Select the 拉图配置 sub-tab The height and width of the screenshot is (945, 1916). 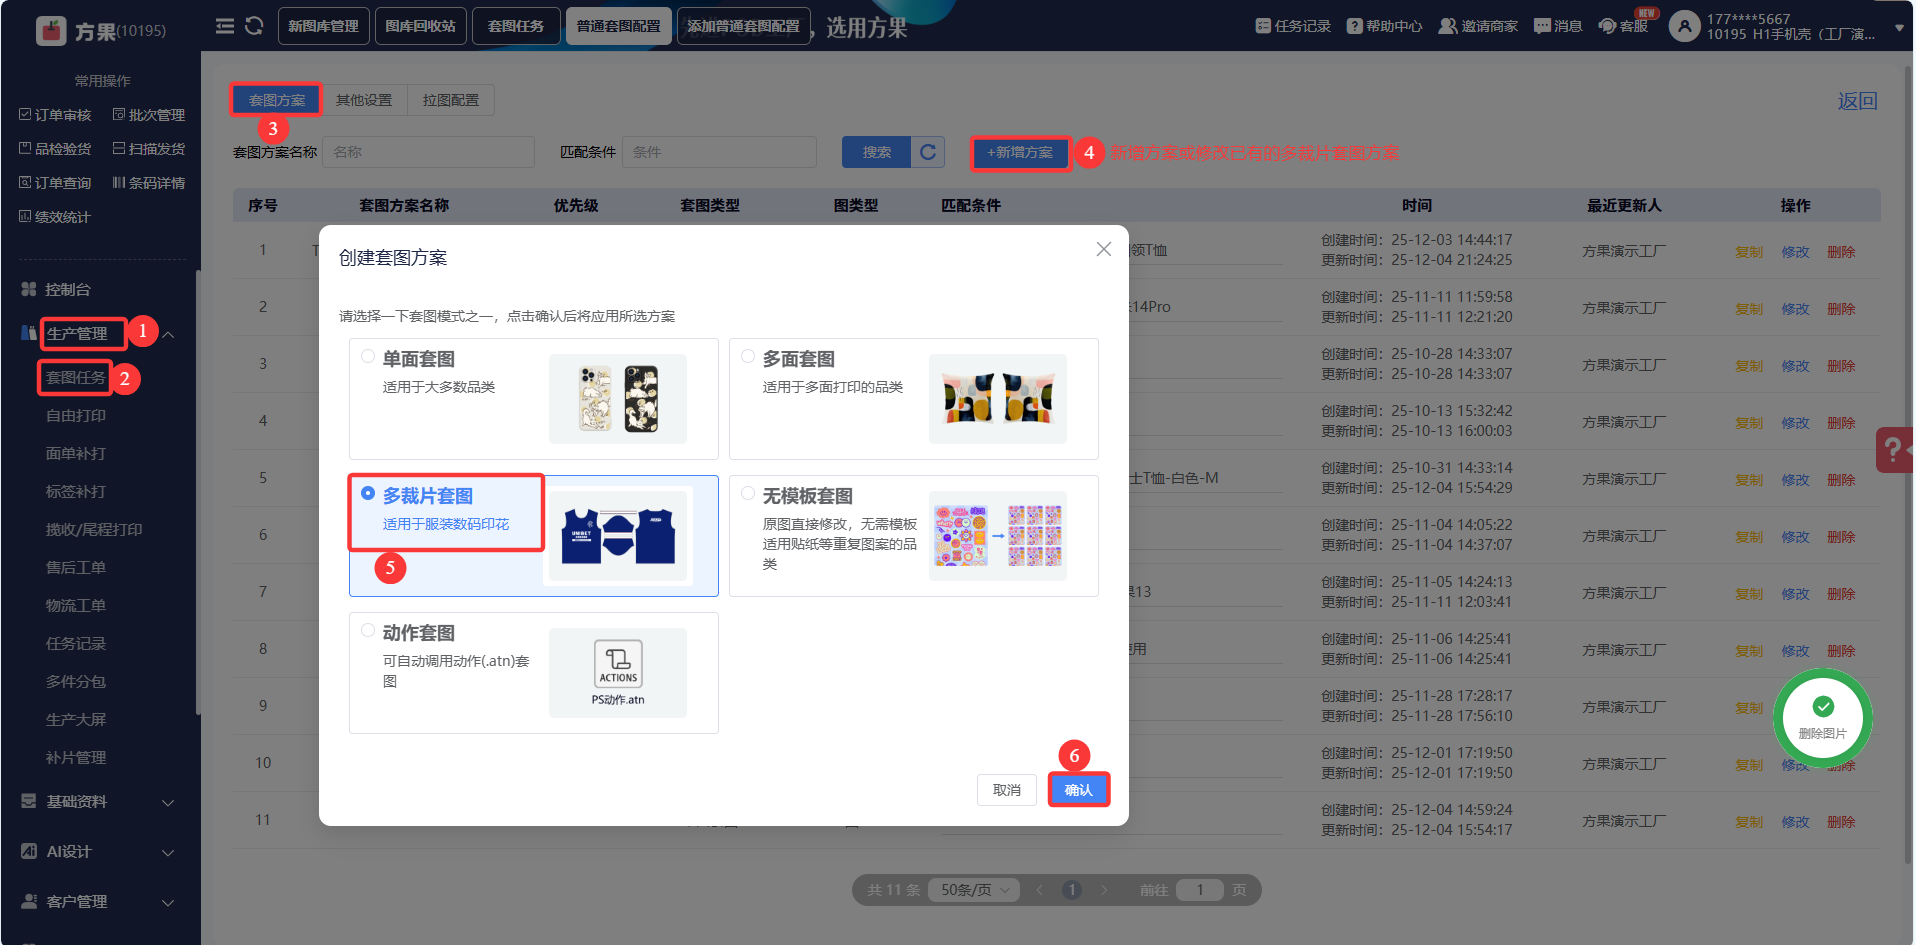point(451,100)
